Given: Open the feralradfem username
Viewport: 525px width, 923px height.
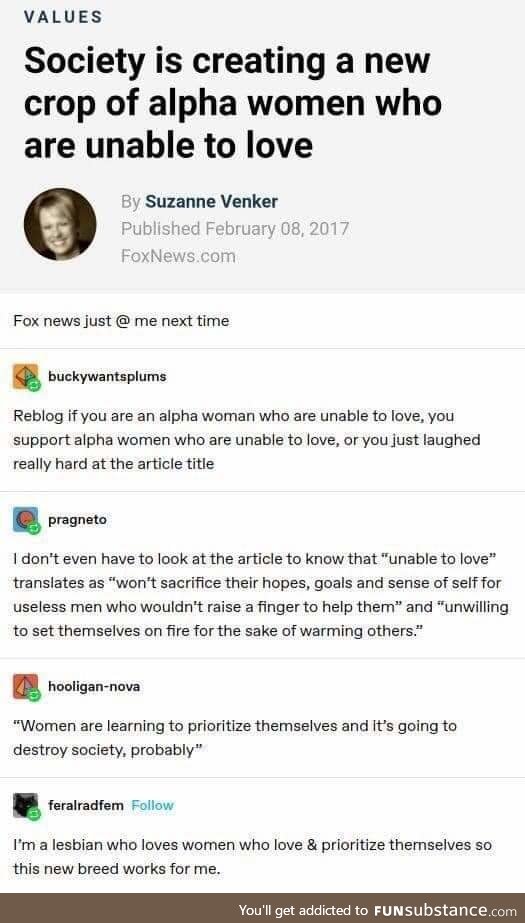Looking at the screenshot, I should click(86, 805).
